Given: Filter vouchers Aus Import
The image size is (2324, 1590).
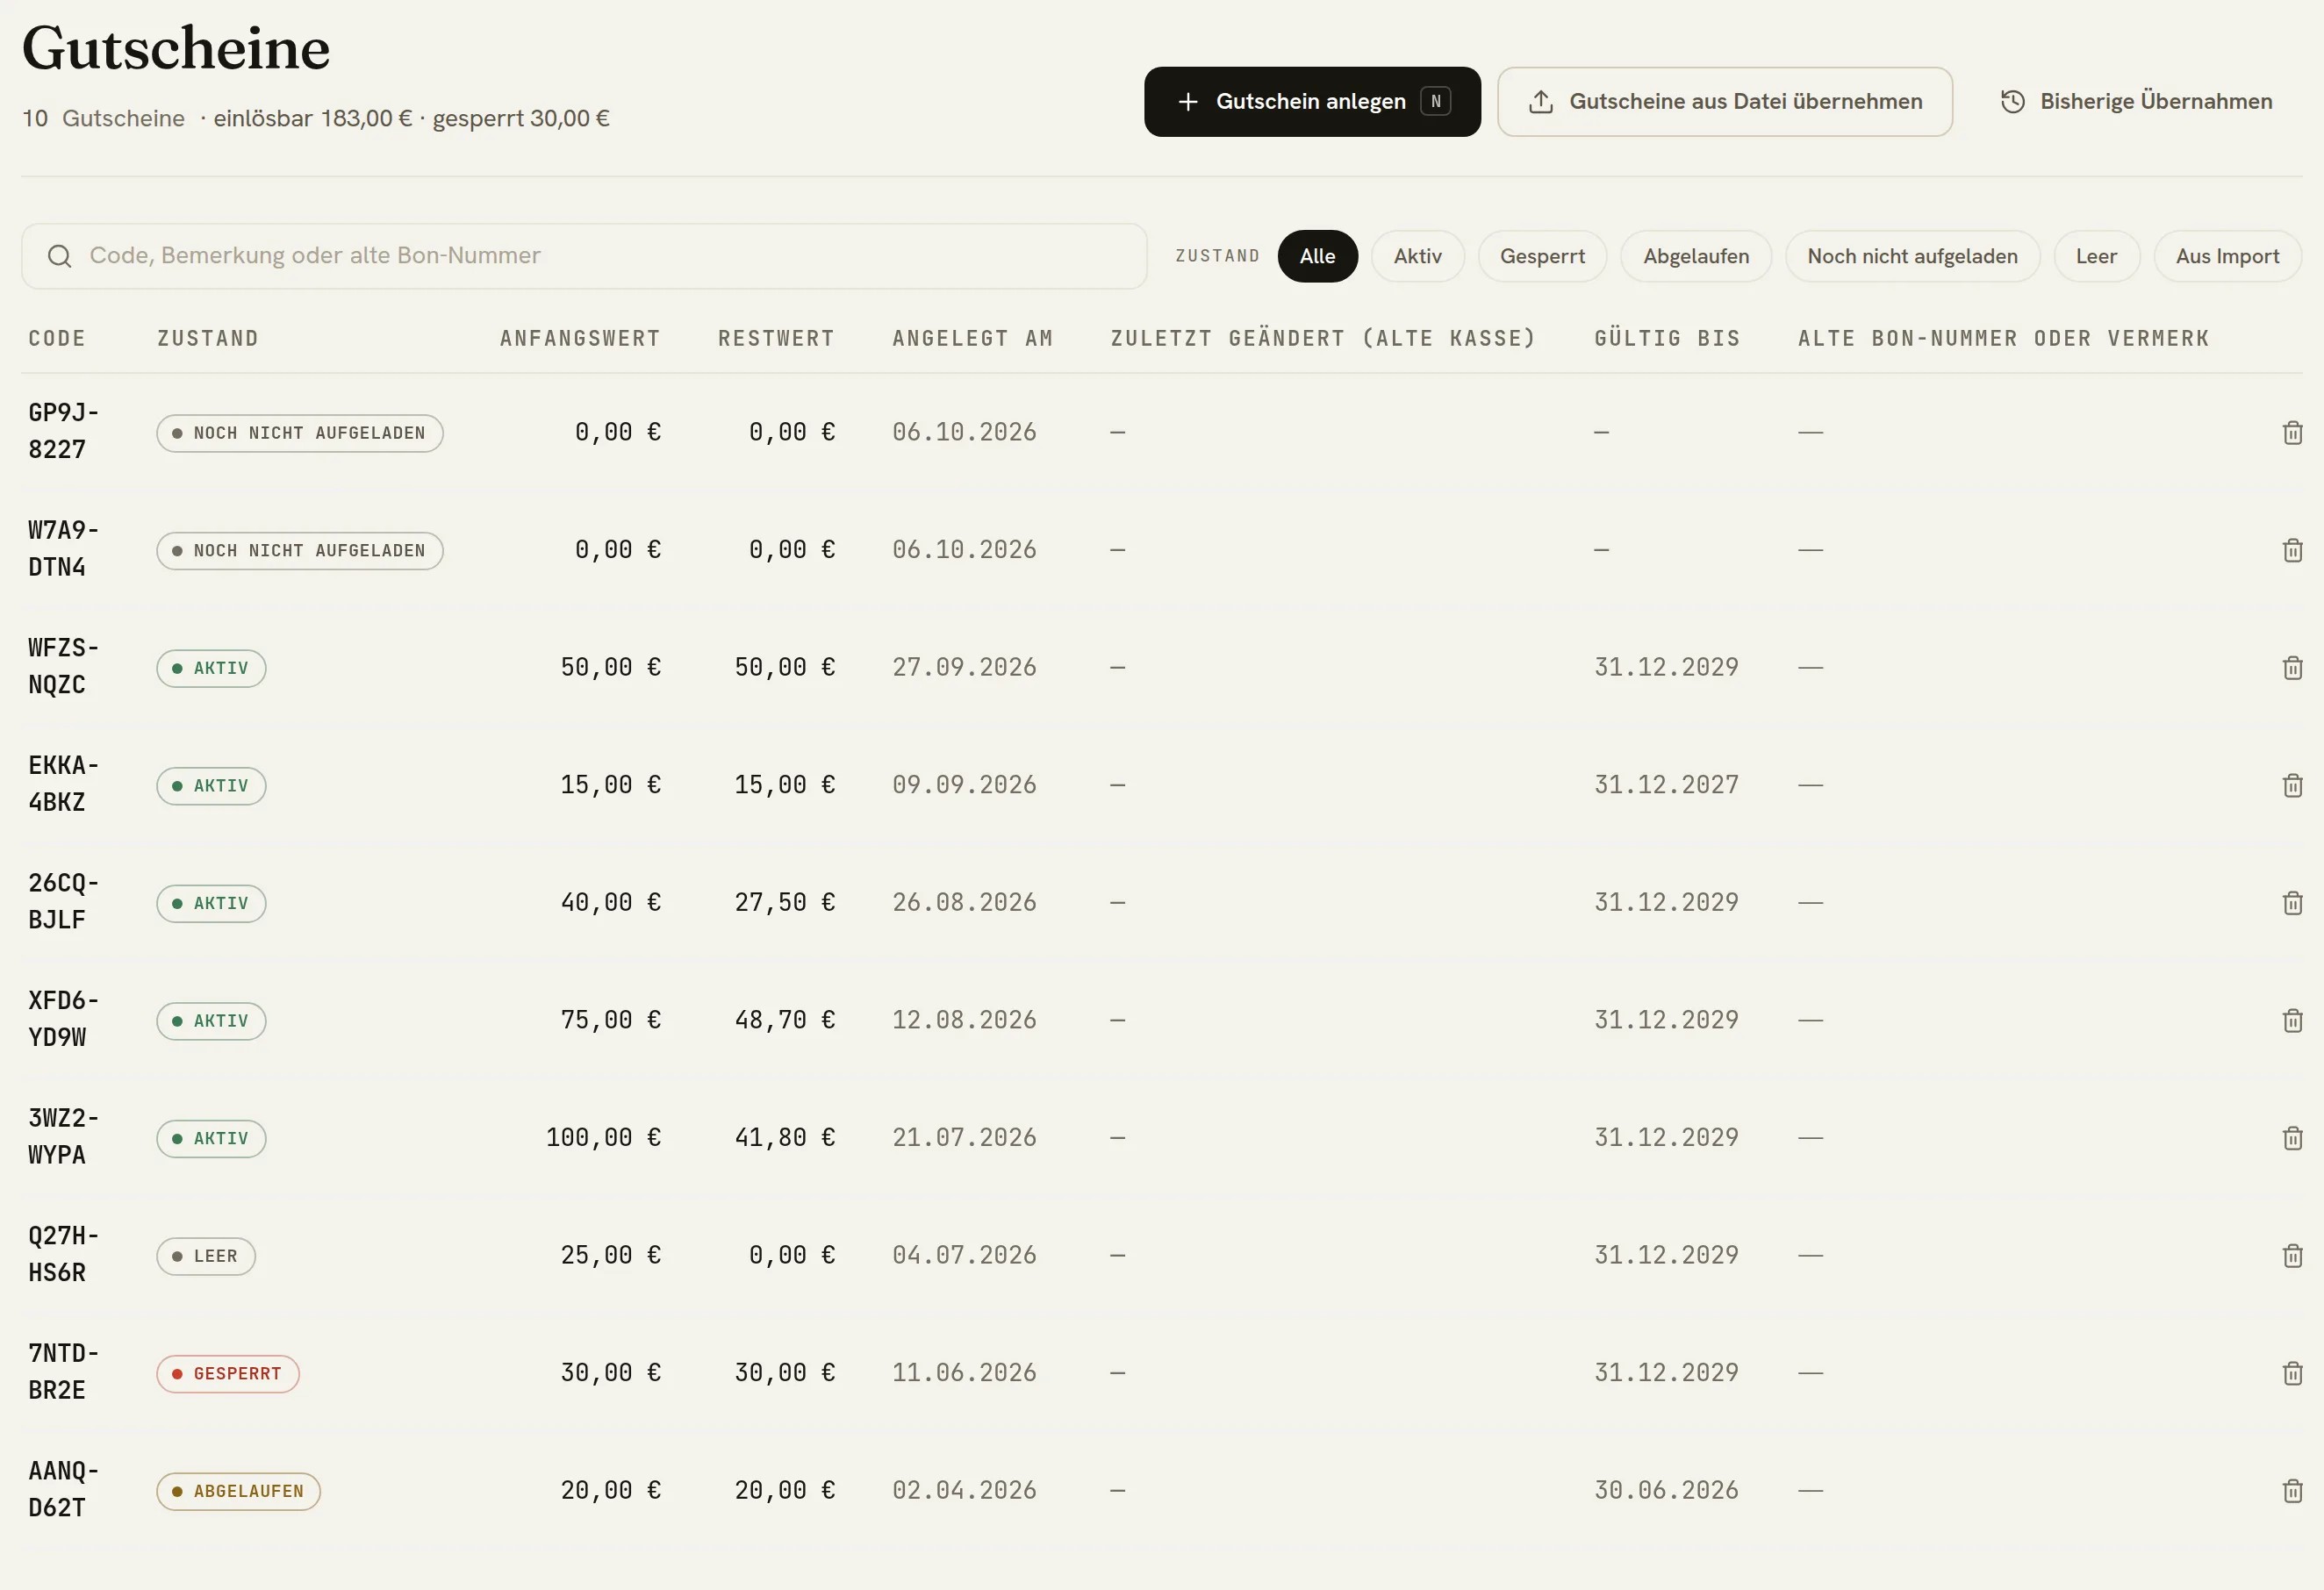Looking at the screenshot, I should pos(2227,256).
